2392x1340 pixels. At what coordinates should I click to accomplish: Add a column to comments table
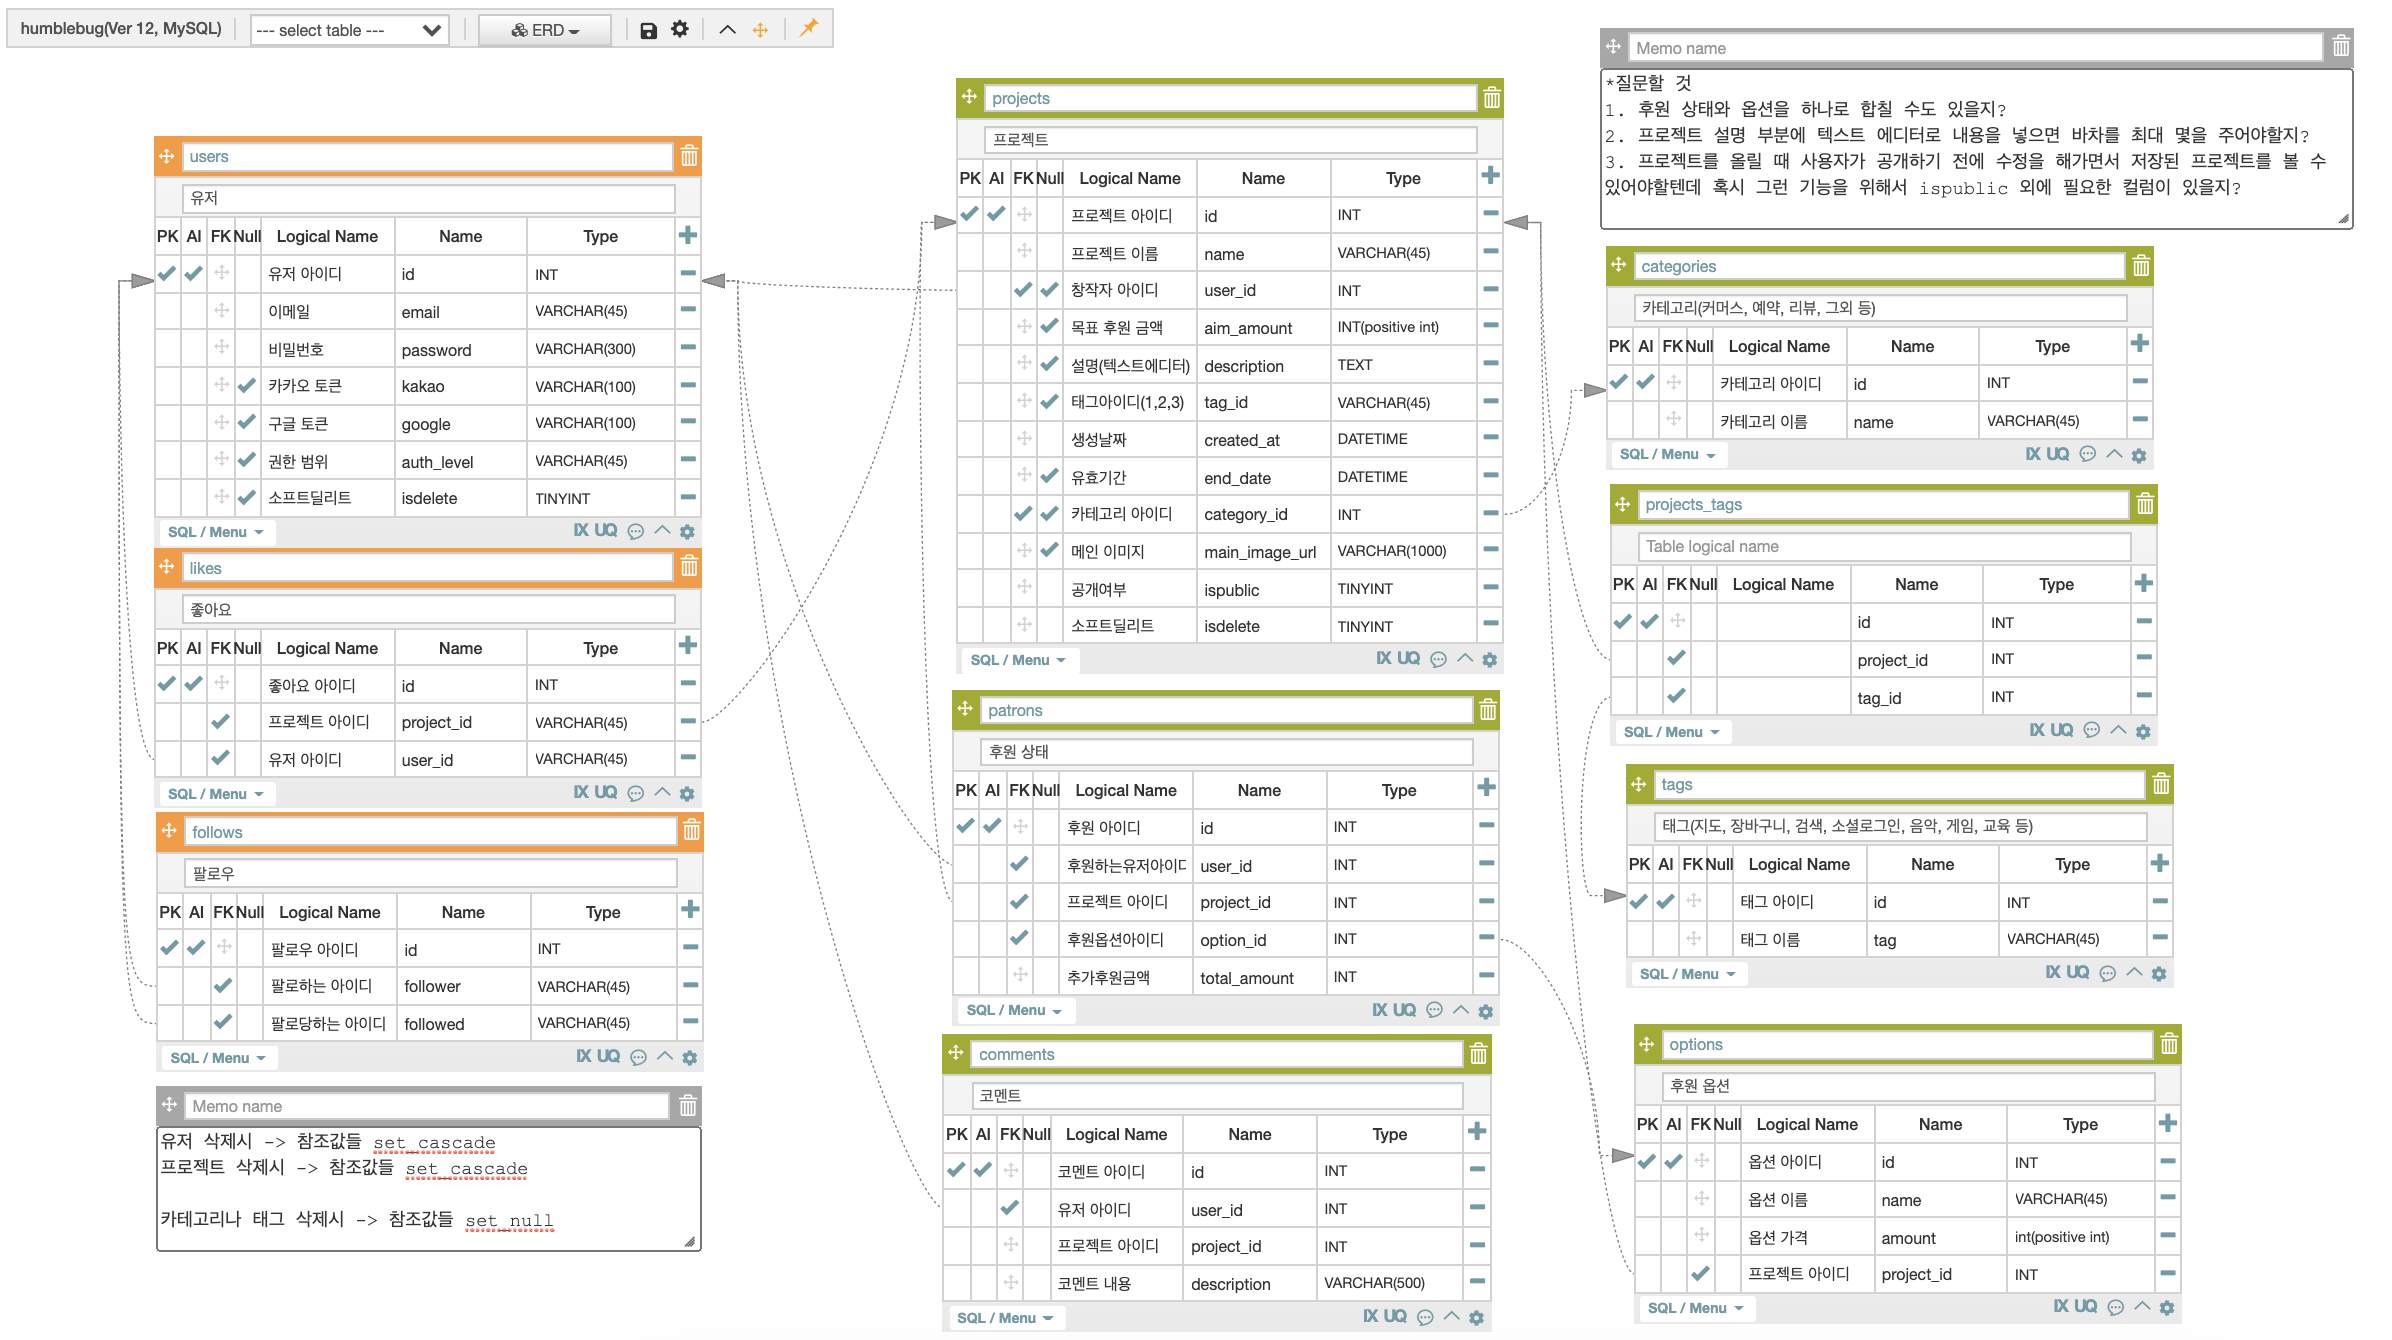click(x=1477, y=1132)
